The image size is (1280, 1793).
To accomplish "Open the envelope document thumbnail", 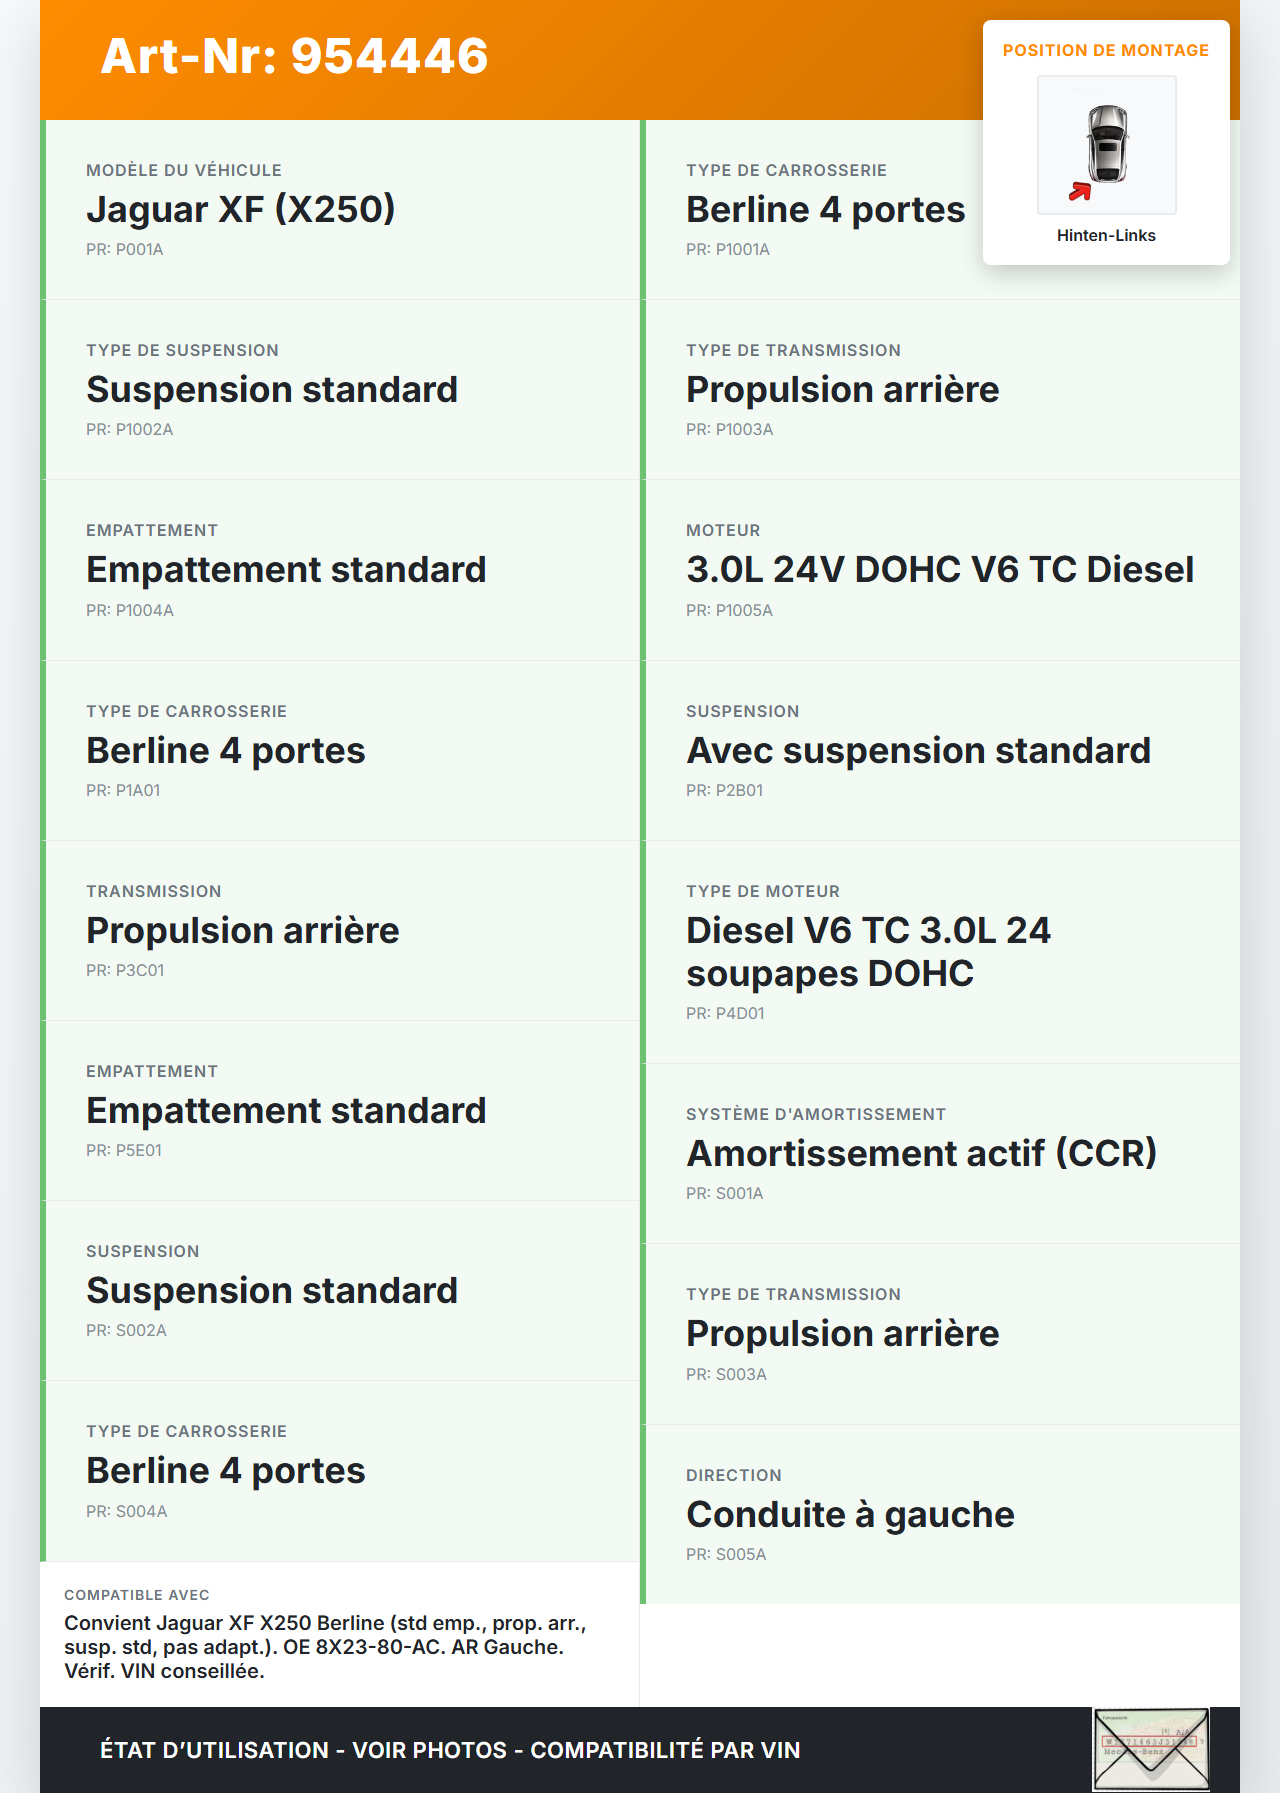I will [x=1151, y=1749].
